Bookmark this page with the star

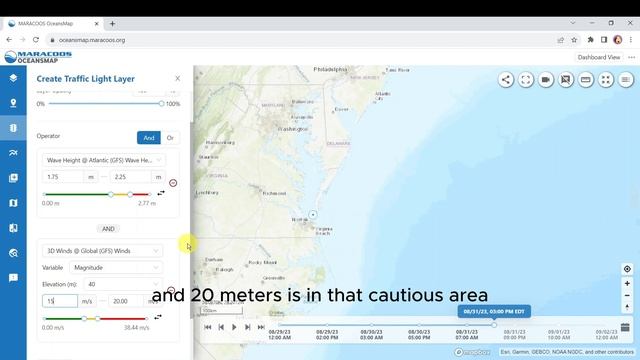(574, 40)
